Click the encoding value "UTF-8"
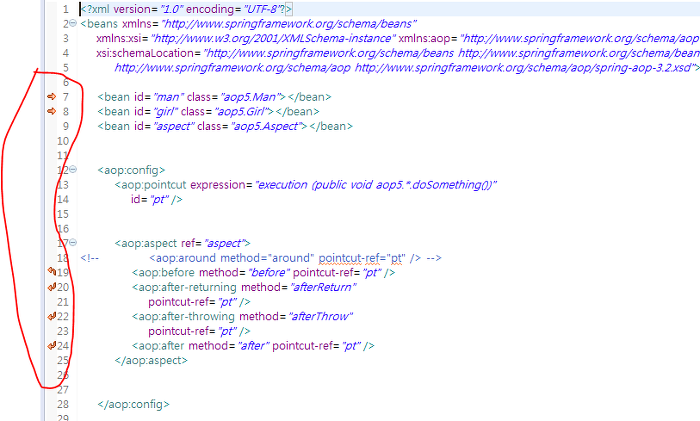 pos(260,9)
